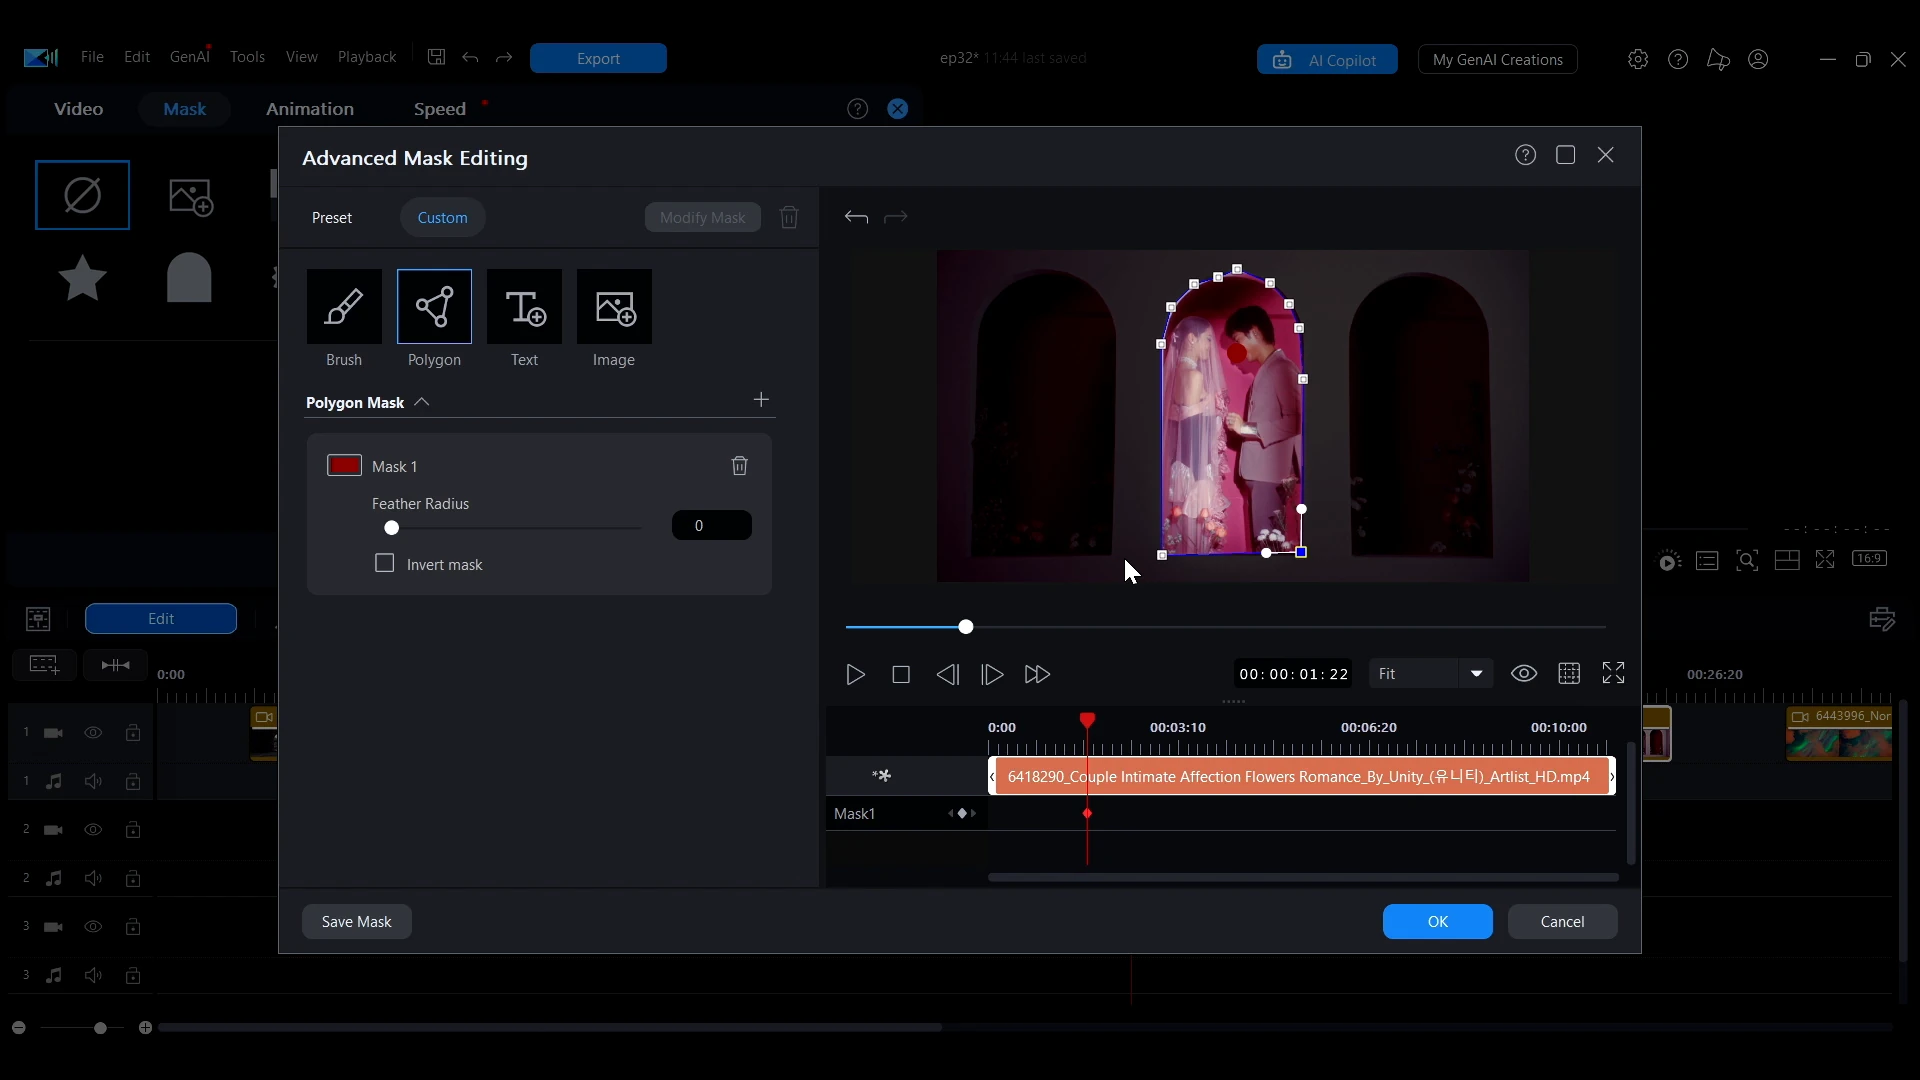Select the 6418290_Couple clip in mask timeline

click(1302, 777)
